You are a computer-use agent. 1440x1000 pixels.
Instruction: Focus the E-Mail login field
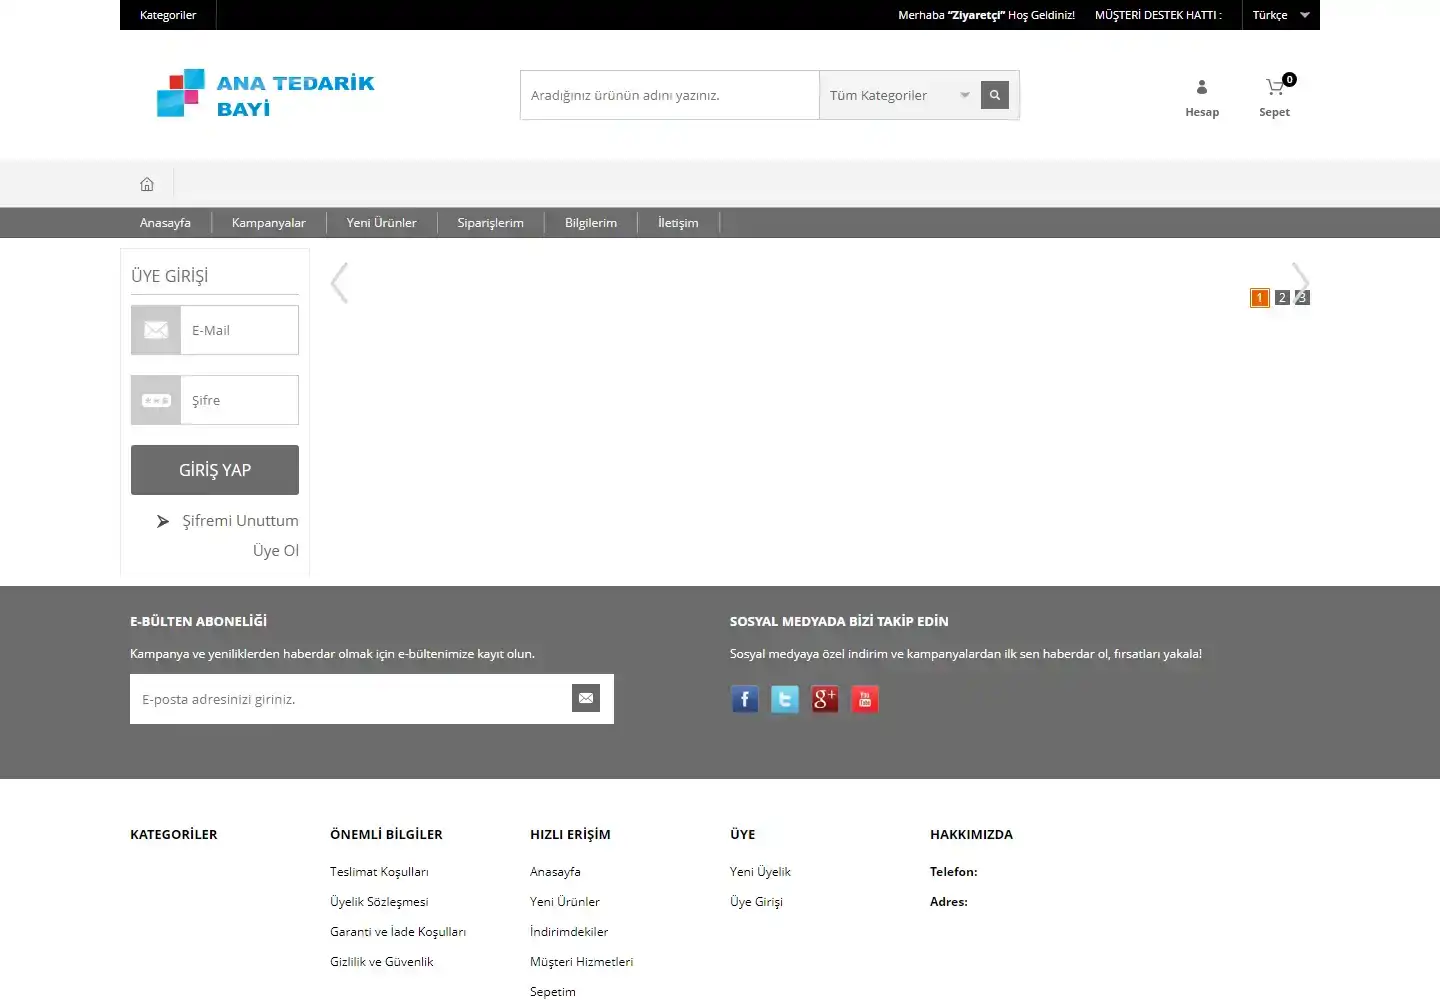[240, 330]
